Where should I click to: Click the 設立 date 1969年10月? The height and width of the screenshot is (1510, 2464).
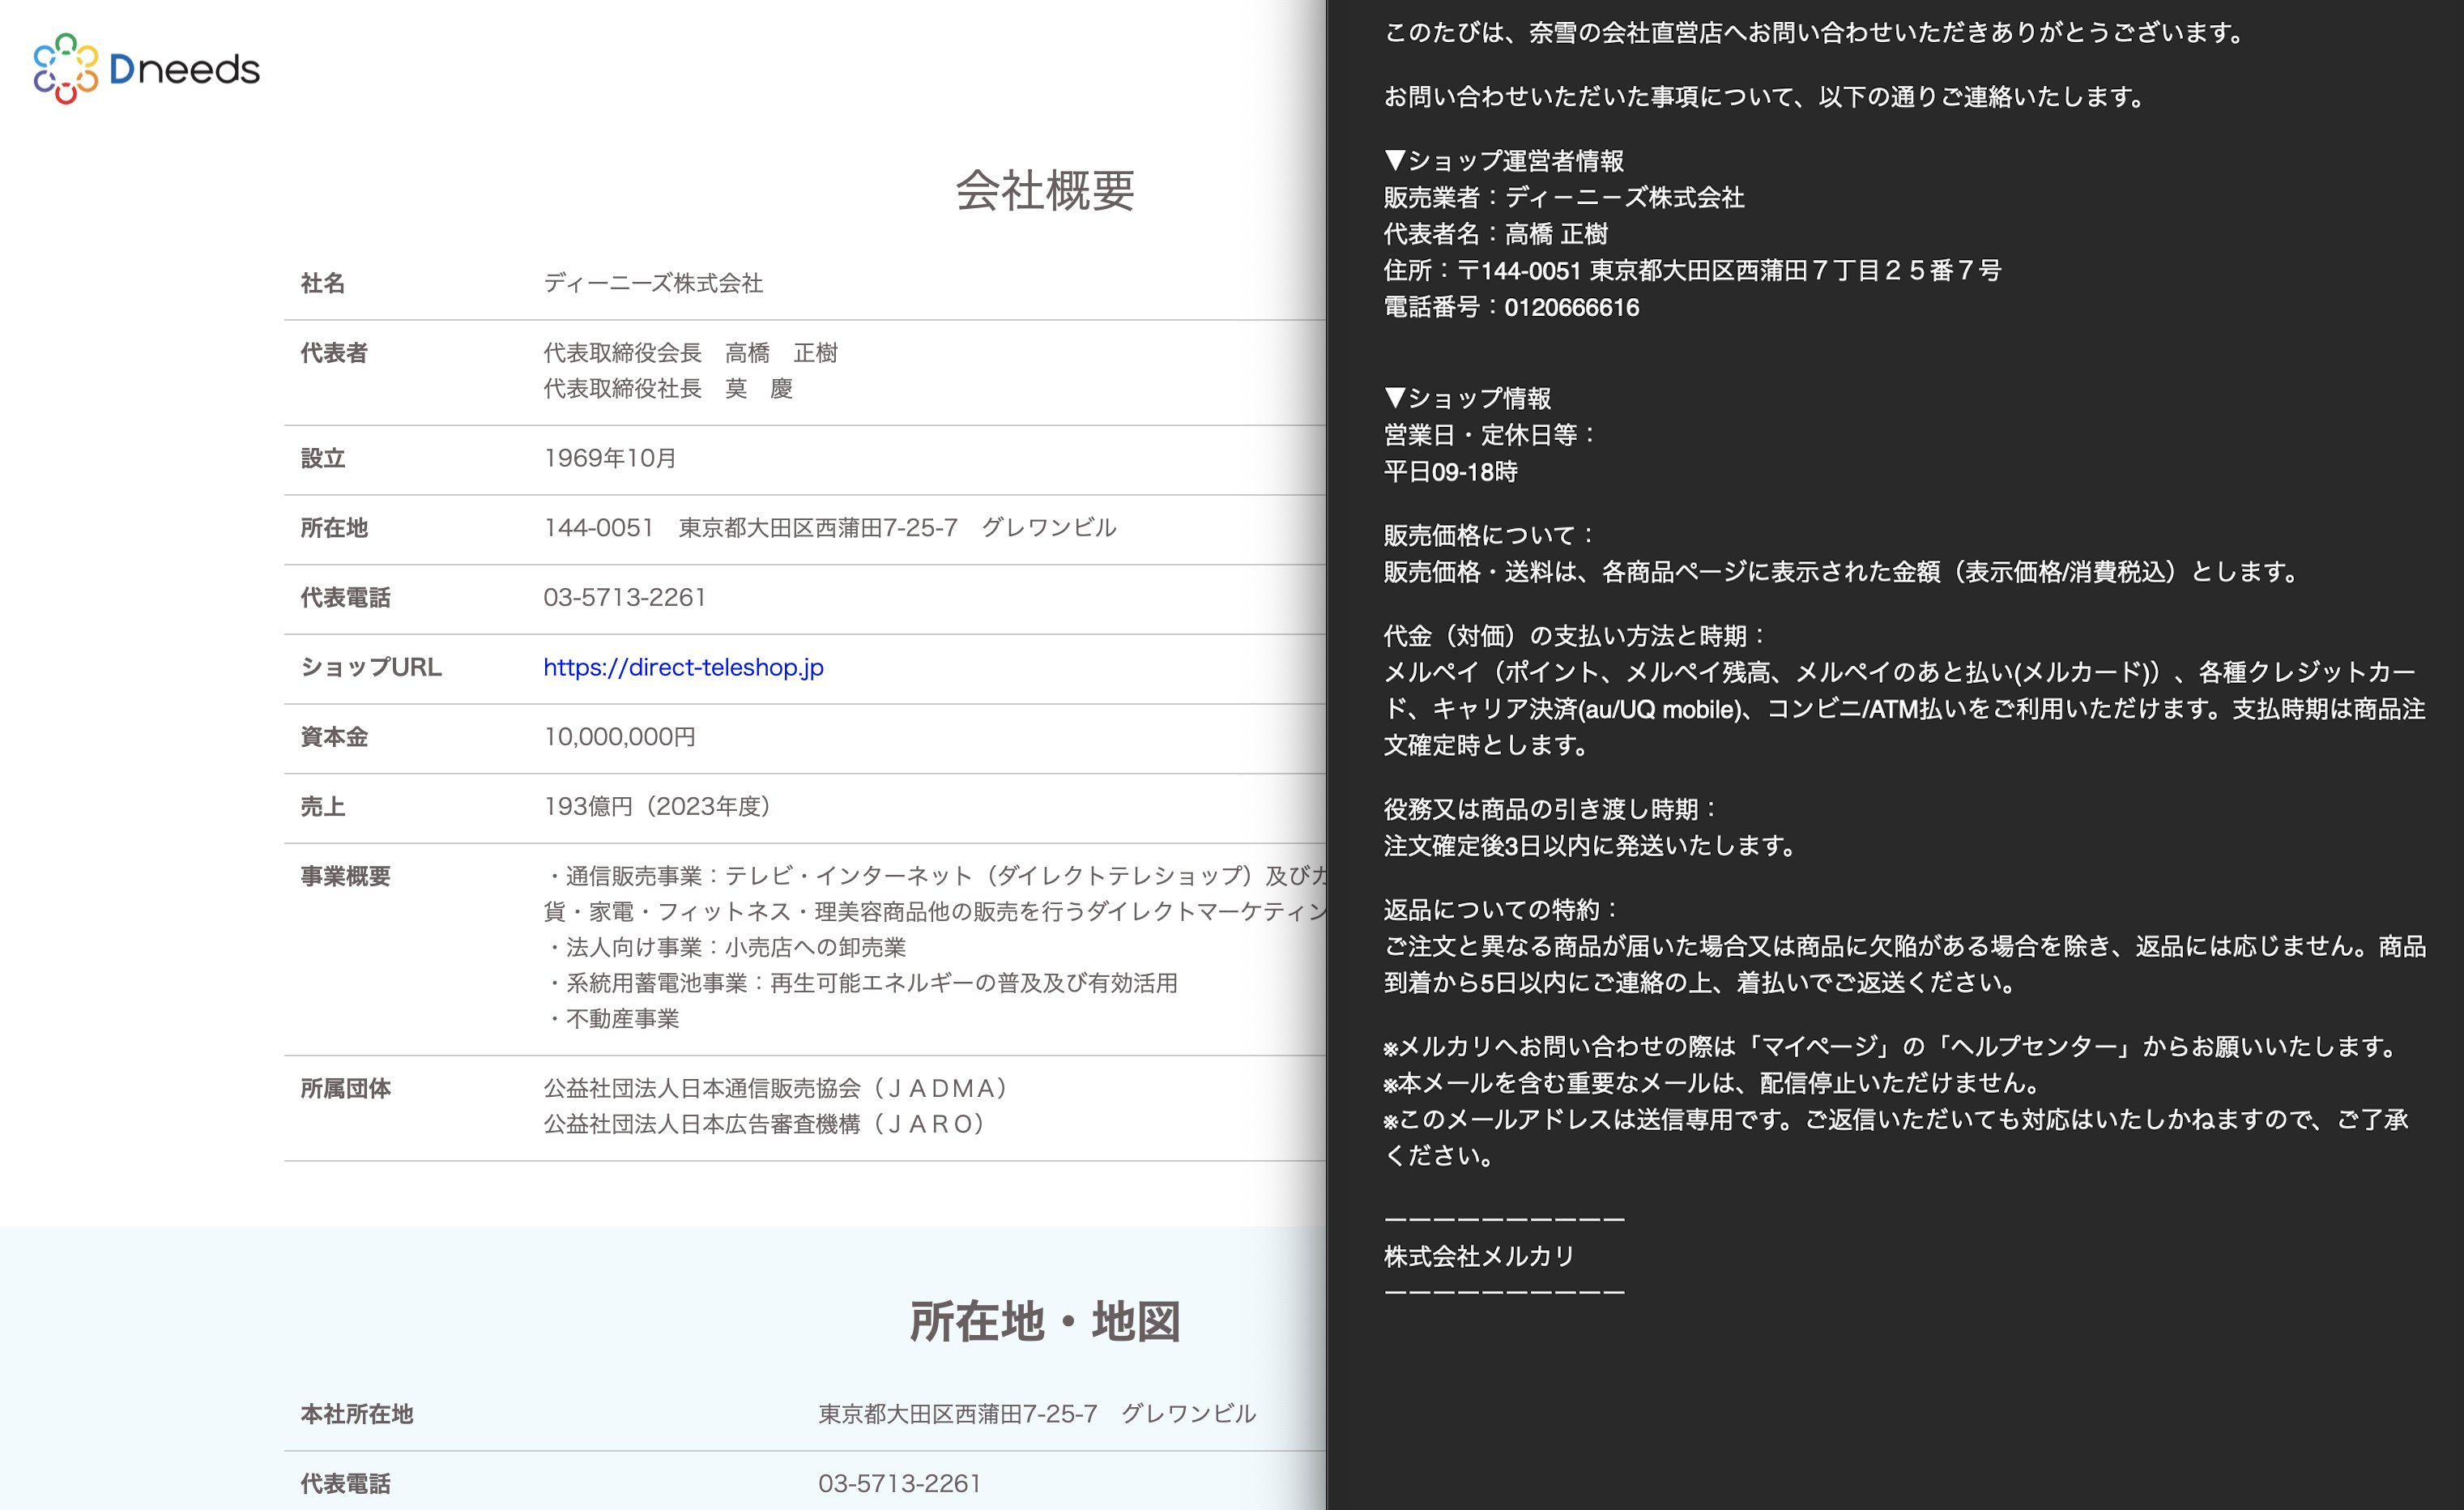point(609,458)
